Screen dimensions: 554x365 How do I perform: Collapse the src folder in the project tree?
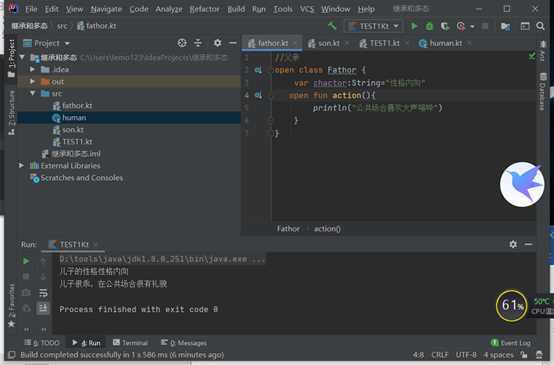click(33, 93)
